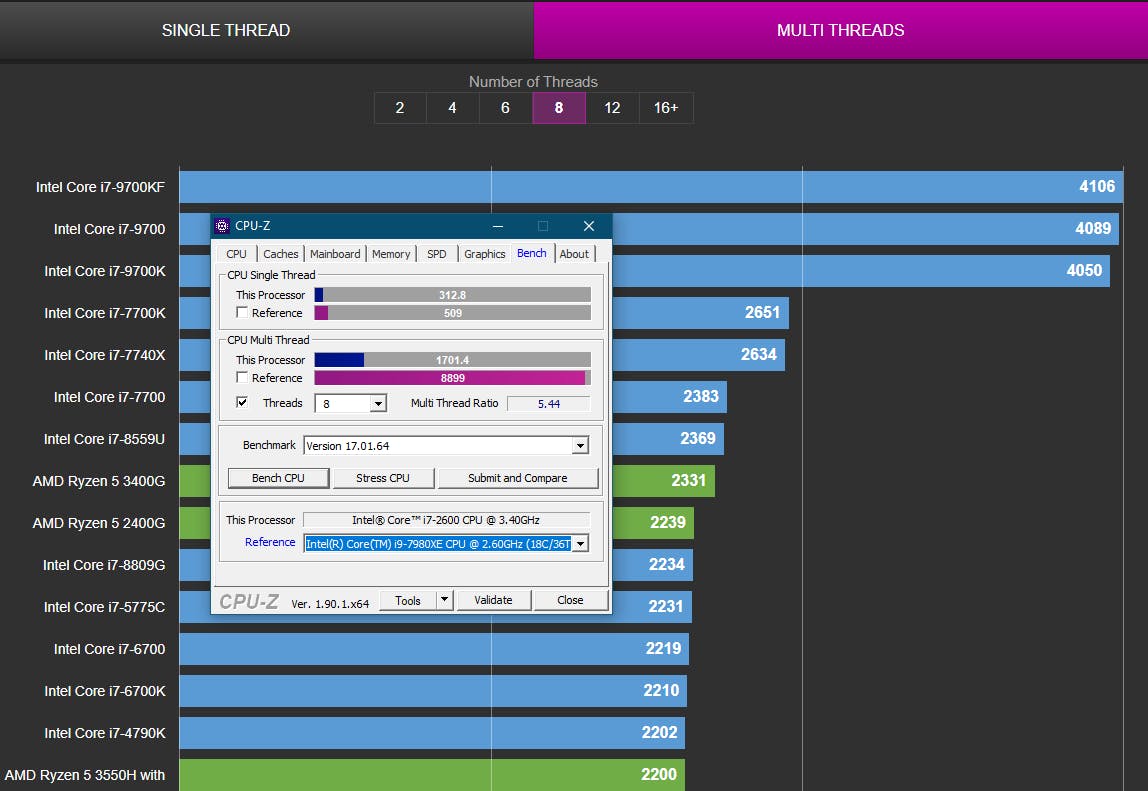This screenshot has height=791, width=1148.
Task: Click the AMD Ryzen 5 3550H bar 2200
Action: [432, 775]
